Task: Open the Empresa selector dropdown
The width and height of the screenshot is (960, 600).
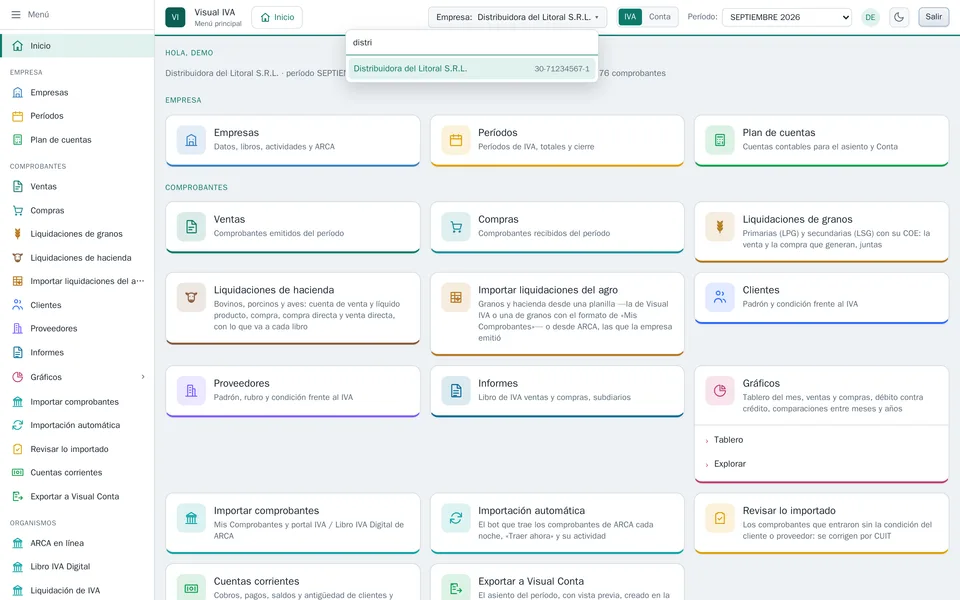Action: (517, 17)
